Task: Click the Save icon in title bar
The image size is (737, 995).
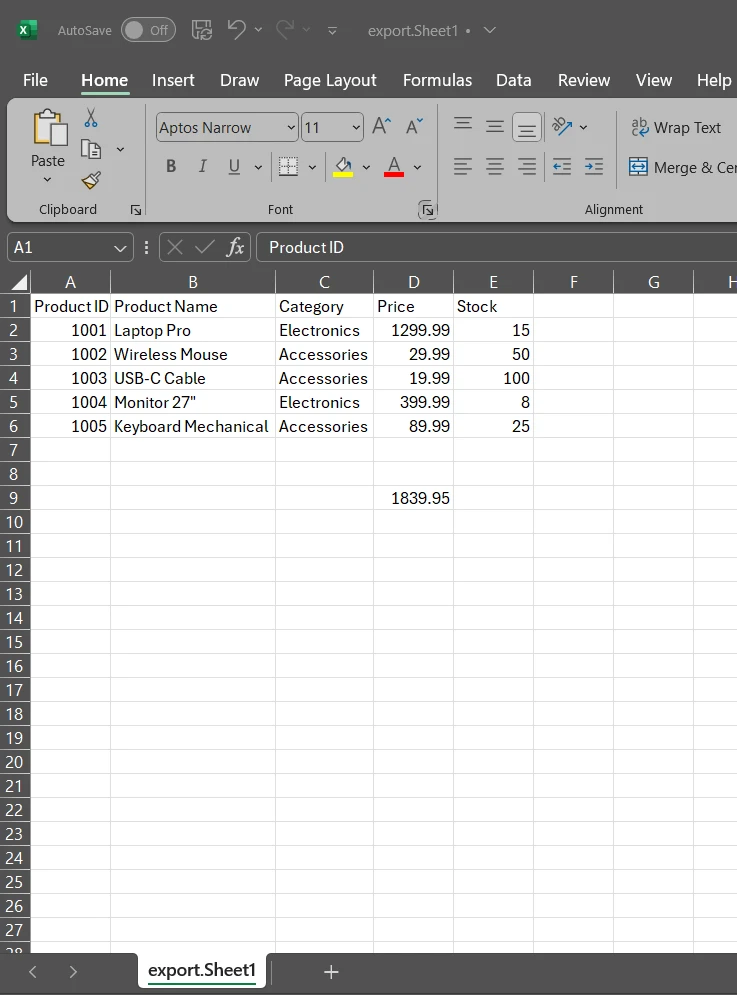Action: [x=201, y=30]
